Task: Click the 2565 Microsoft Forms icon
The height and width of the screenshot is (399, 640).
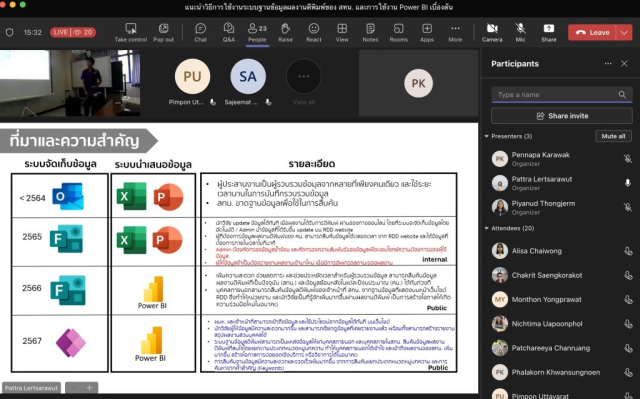Action: [x=66, y=239]
